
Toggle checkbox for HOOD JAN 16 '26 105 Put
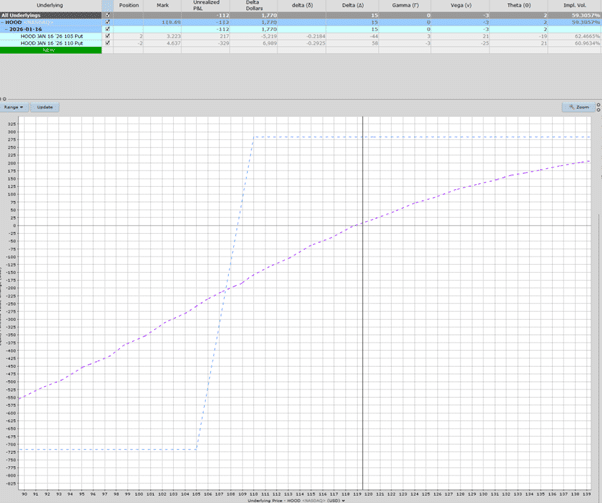pos(108,36)
